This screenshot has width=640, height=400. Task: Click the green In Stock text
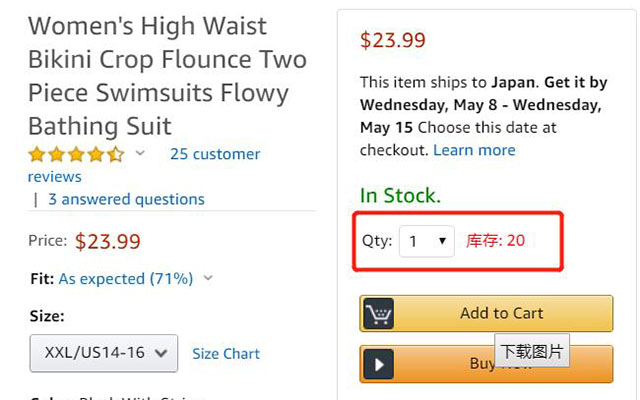400,195
